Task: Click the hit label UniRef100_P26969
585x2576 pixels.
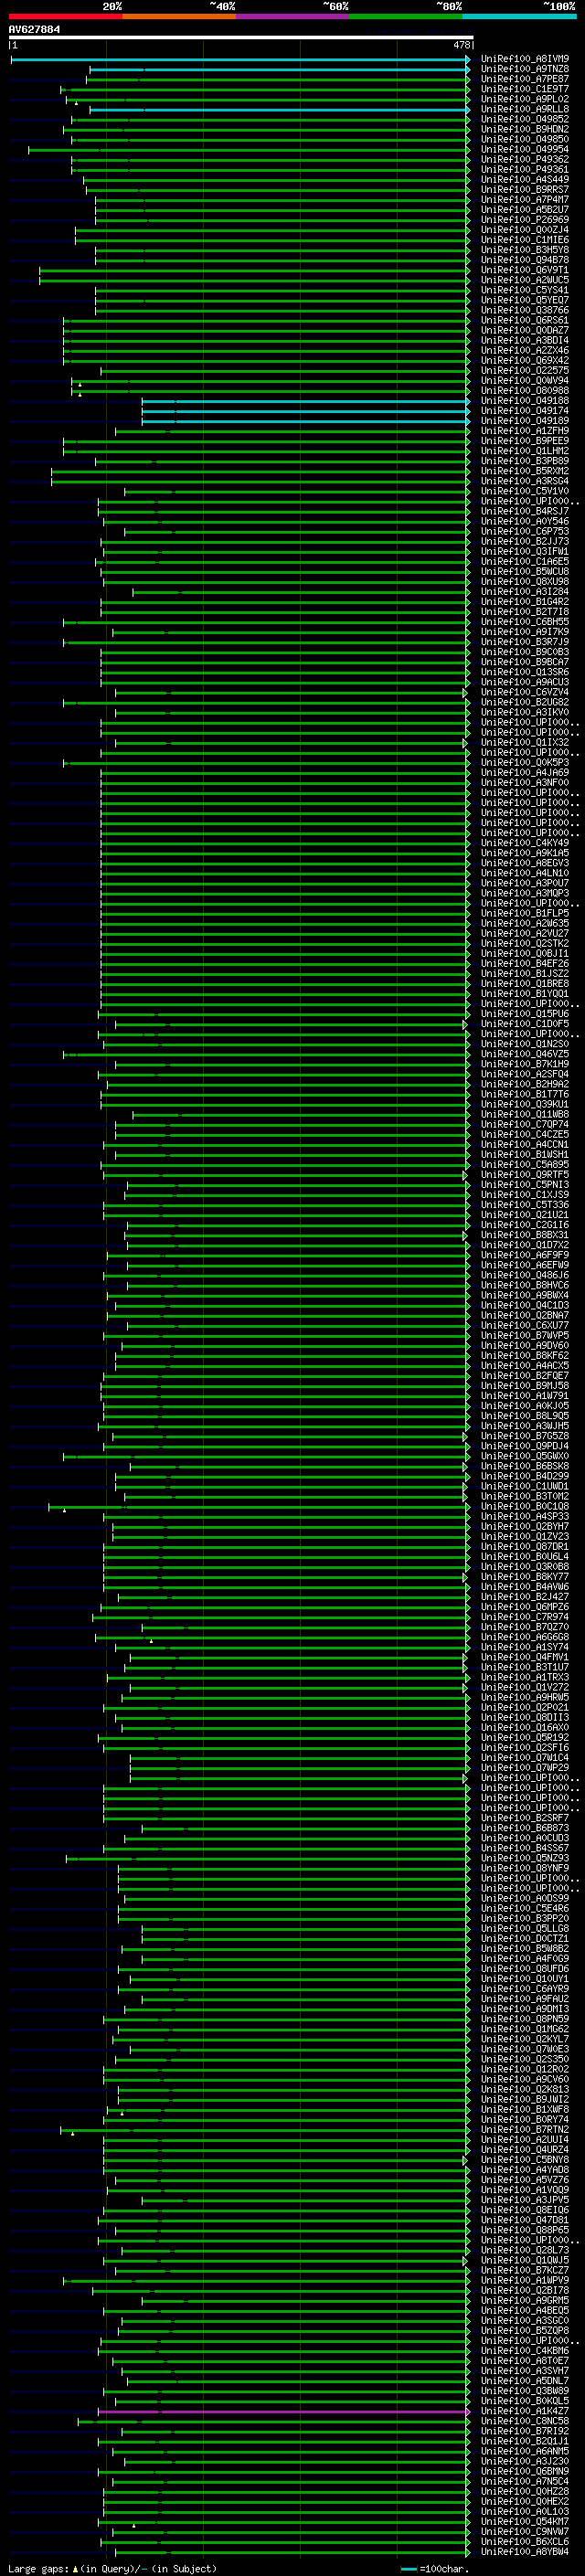Action: [x=525, y=220]
